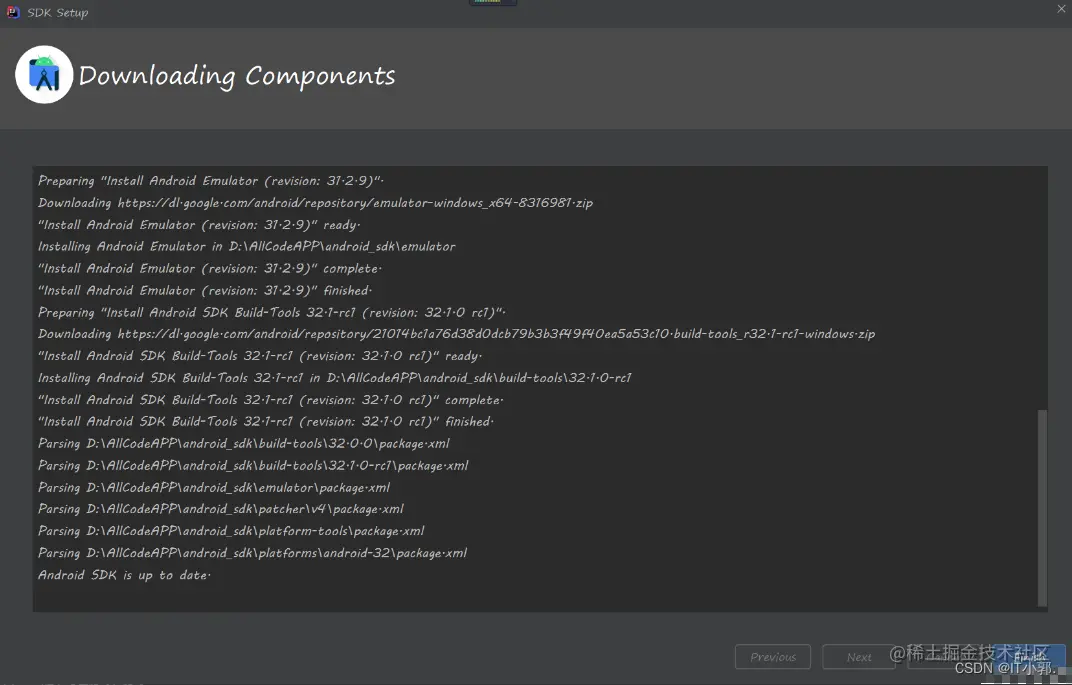Click the log panel vertical scrollbar thumb
Image resolution: width=1072 pixels, height=685 pixels.
tap(1042, 507)
